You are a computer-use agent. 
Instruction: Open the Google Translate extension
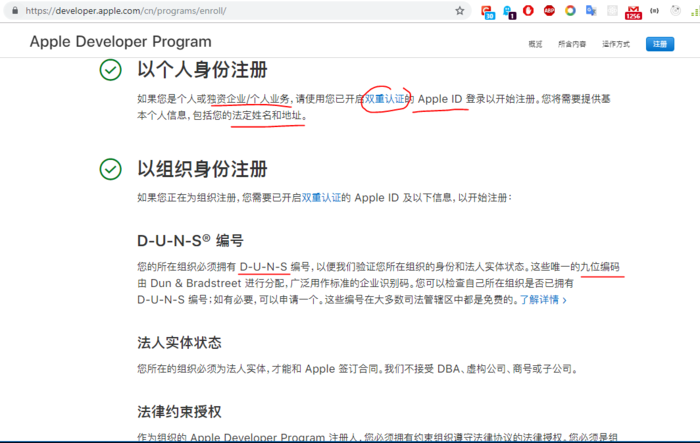point(591,10)
